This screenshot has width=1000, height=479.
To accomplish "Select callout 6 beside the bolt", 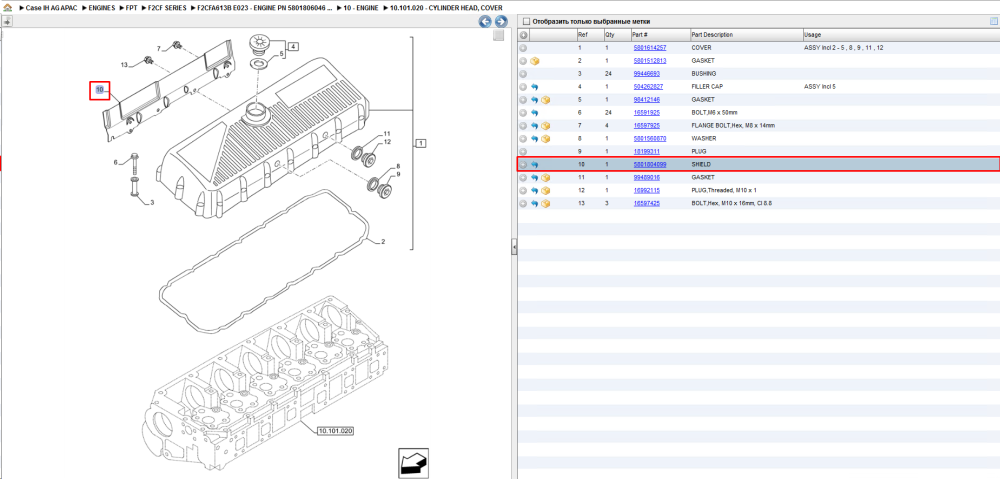I will tap(116, 163).
